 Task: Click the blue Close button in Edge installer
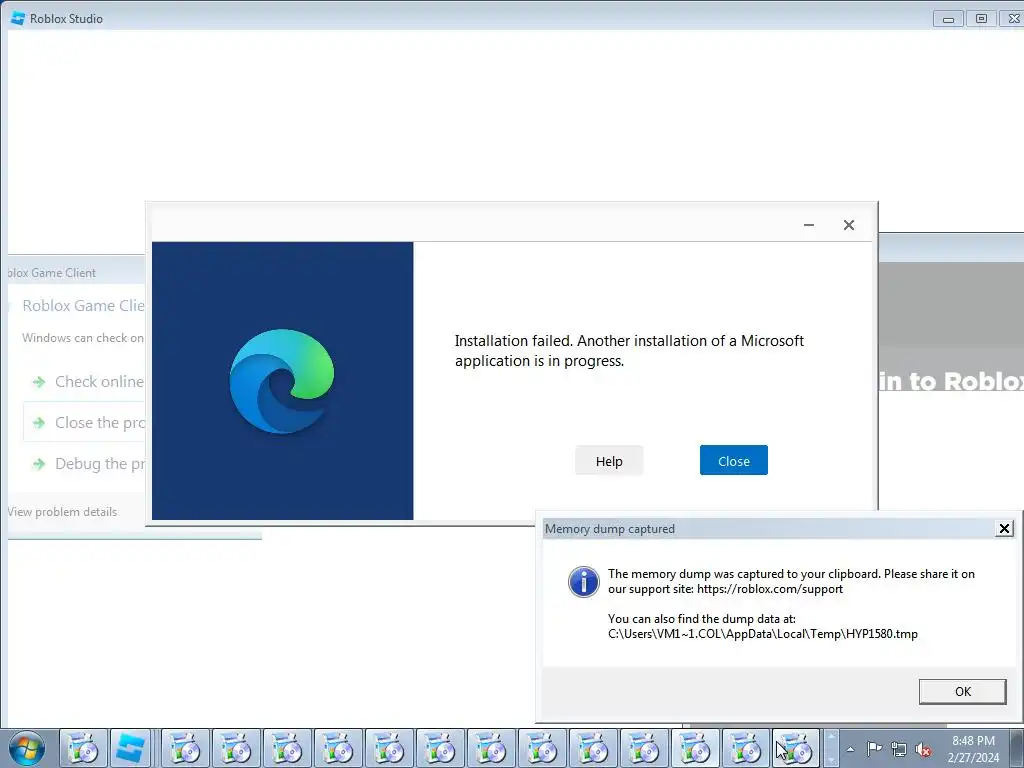[733, 460]
